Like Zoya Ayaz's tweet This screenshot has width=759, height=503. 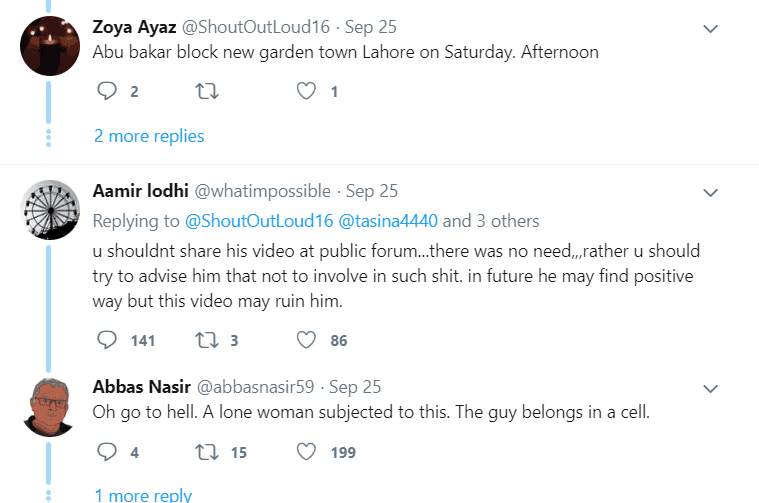click(x=308, y=92)
